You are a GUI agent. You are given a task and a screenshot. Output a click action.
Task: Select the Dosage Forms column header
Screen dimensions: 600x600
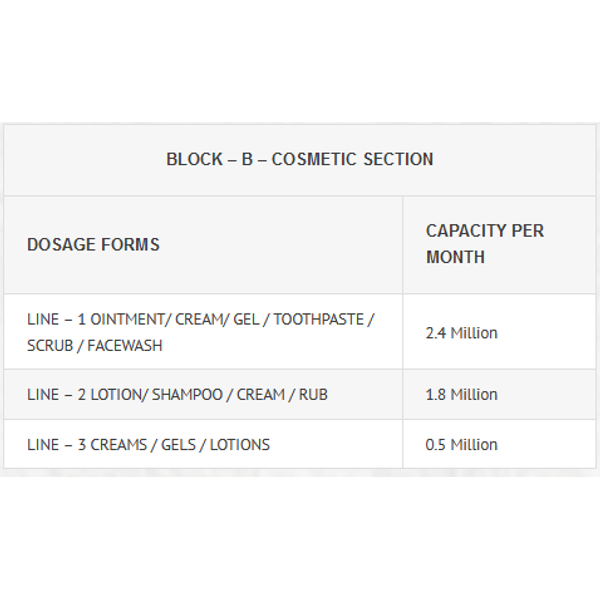pos(93,245)
